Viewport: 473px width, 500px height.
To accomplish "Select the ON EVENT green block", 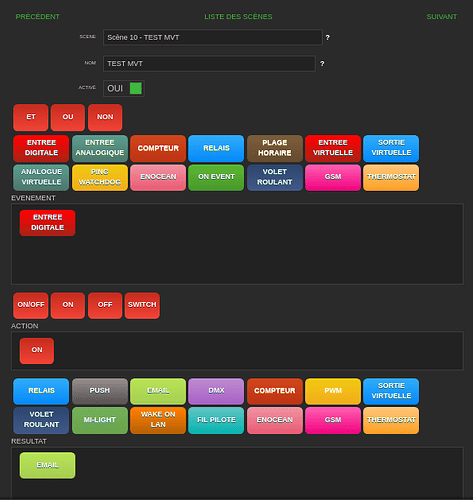I will 216,177.
